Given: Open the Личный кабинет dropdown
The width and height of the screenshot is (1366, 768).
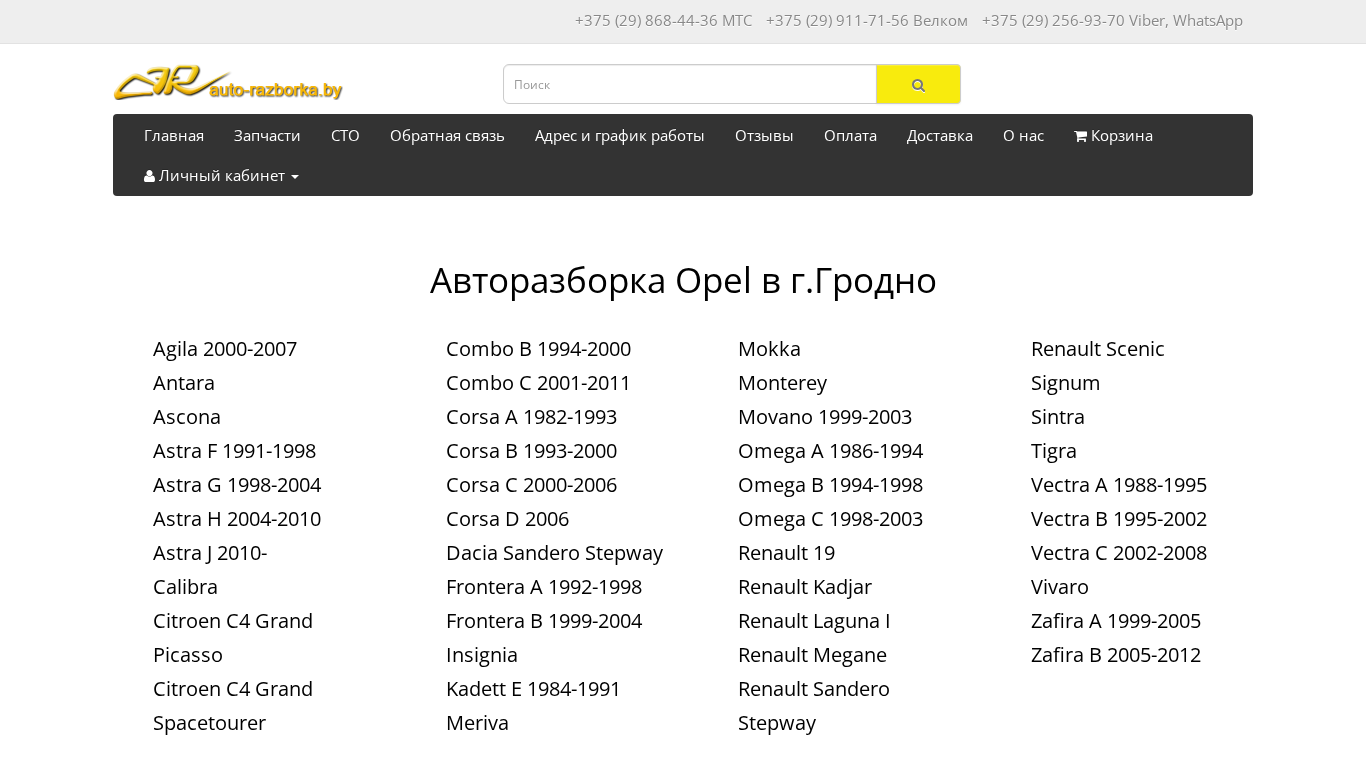Looking at the screenshot, I should [x=221, y=176].
